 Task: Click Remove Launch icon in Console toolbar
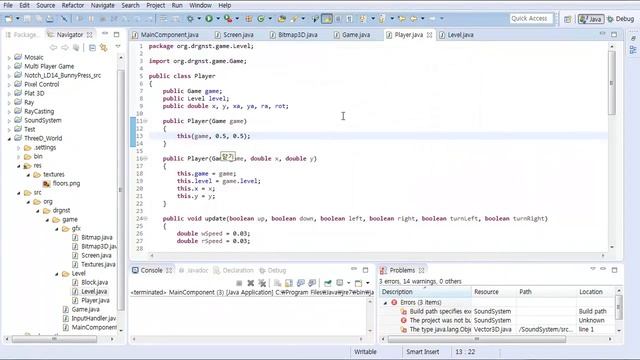coord(251,283)
